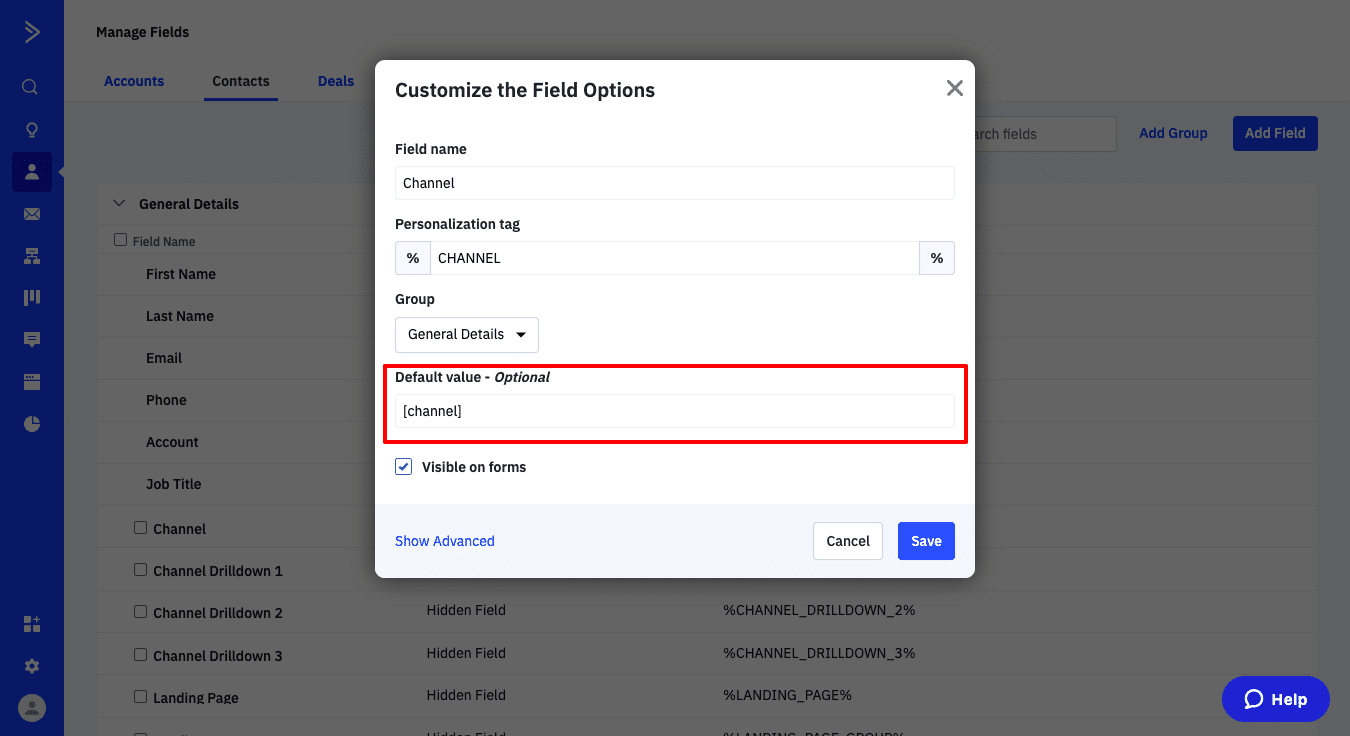Cancel the Customize Field dialog
Screen dimensions: 1350x736
(848, 541)
